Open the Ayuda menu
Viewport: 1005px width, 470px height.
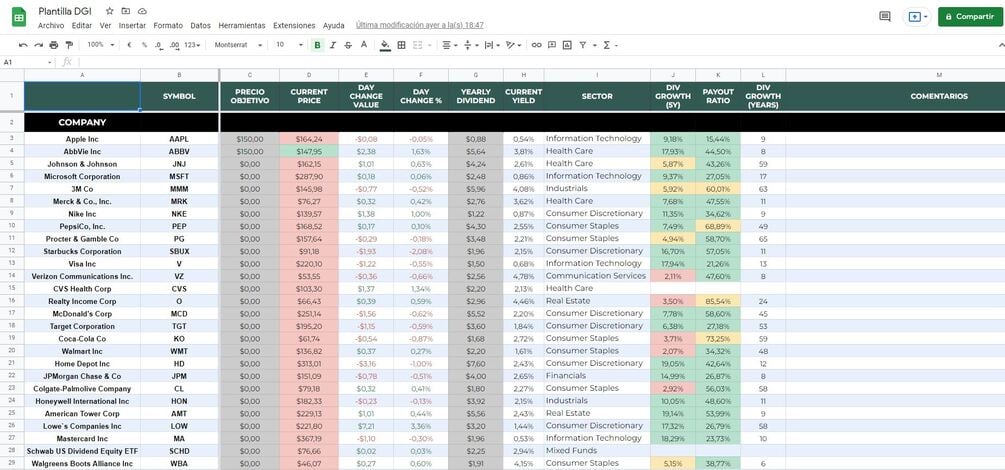tap(333, 26)
